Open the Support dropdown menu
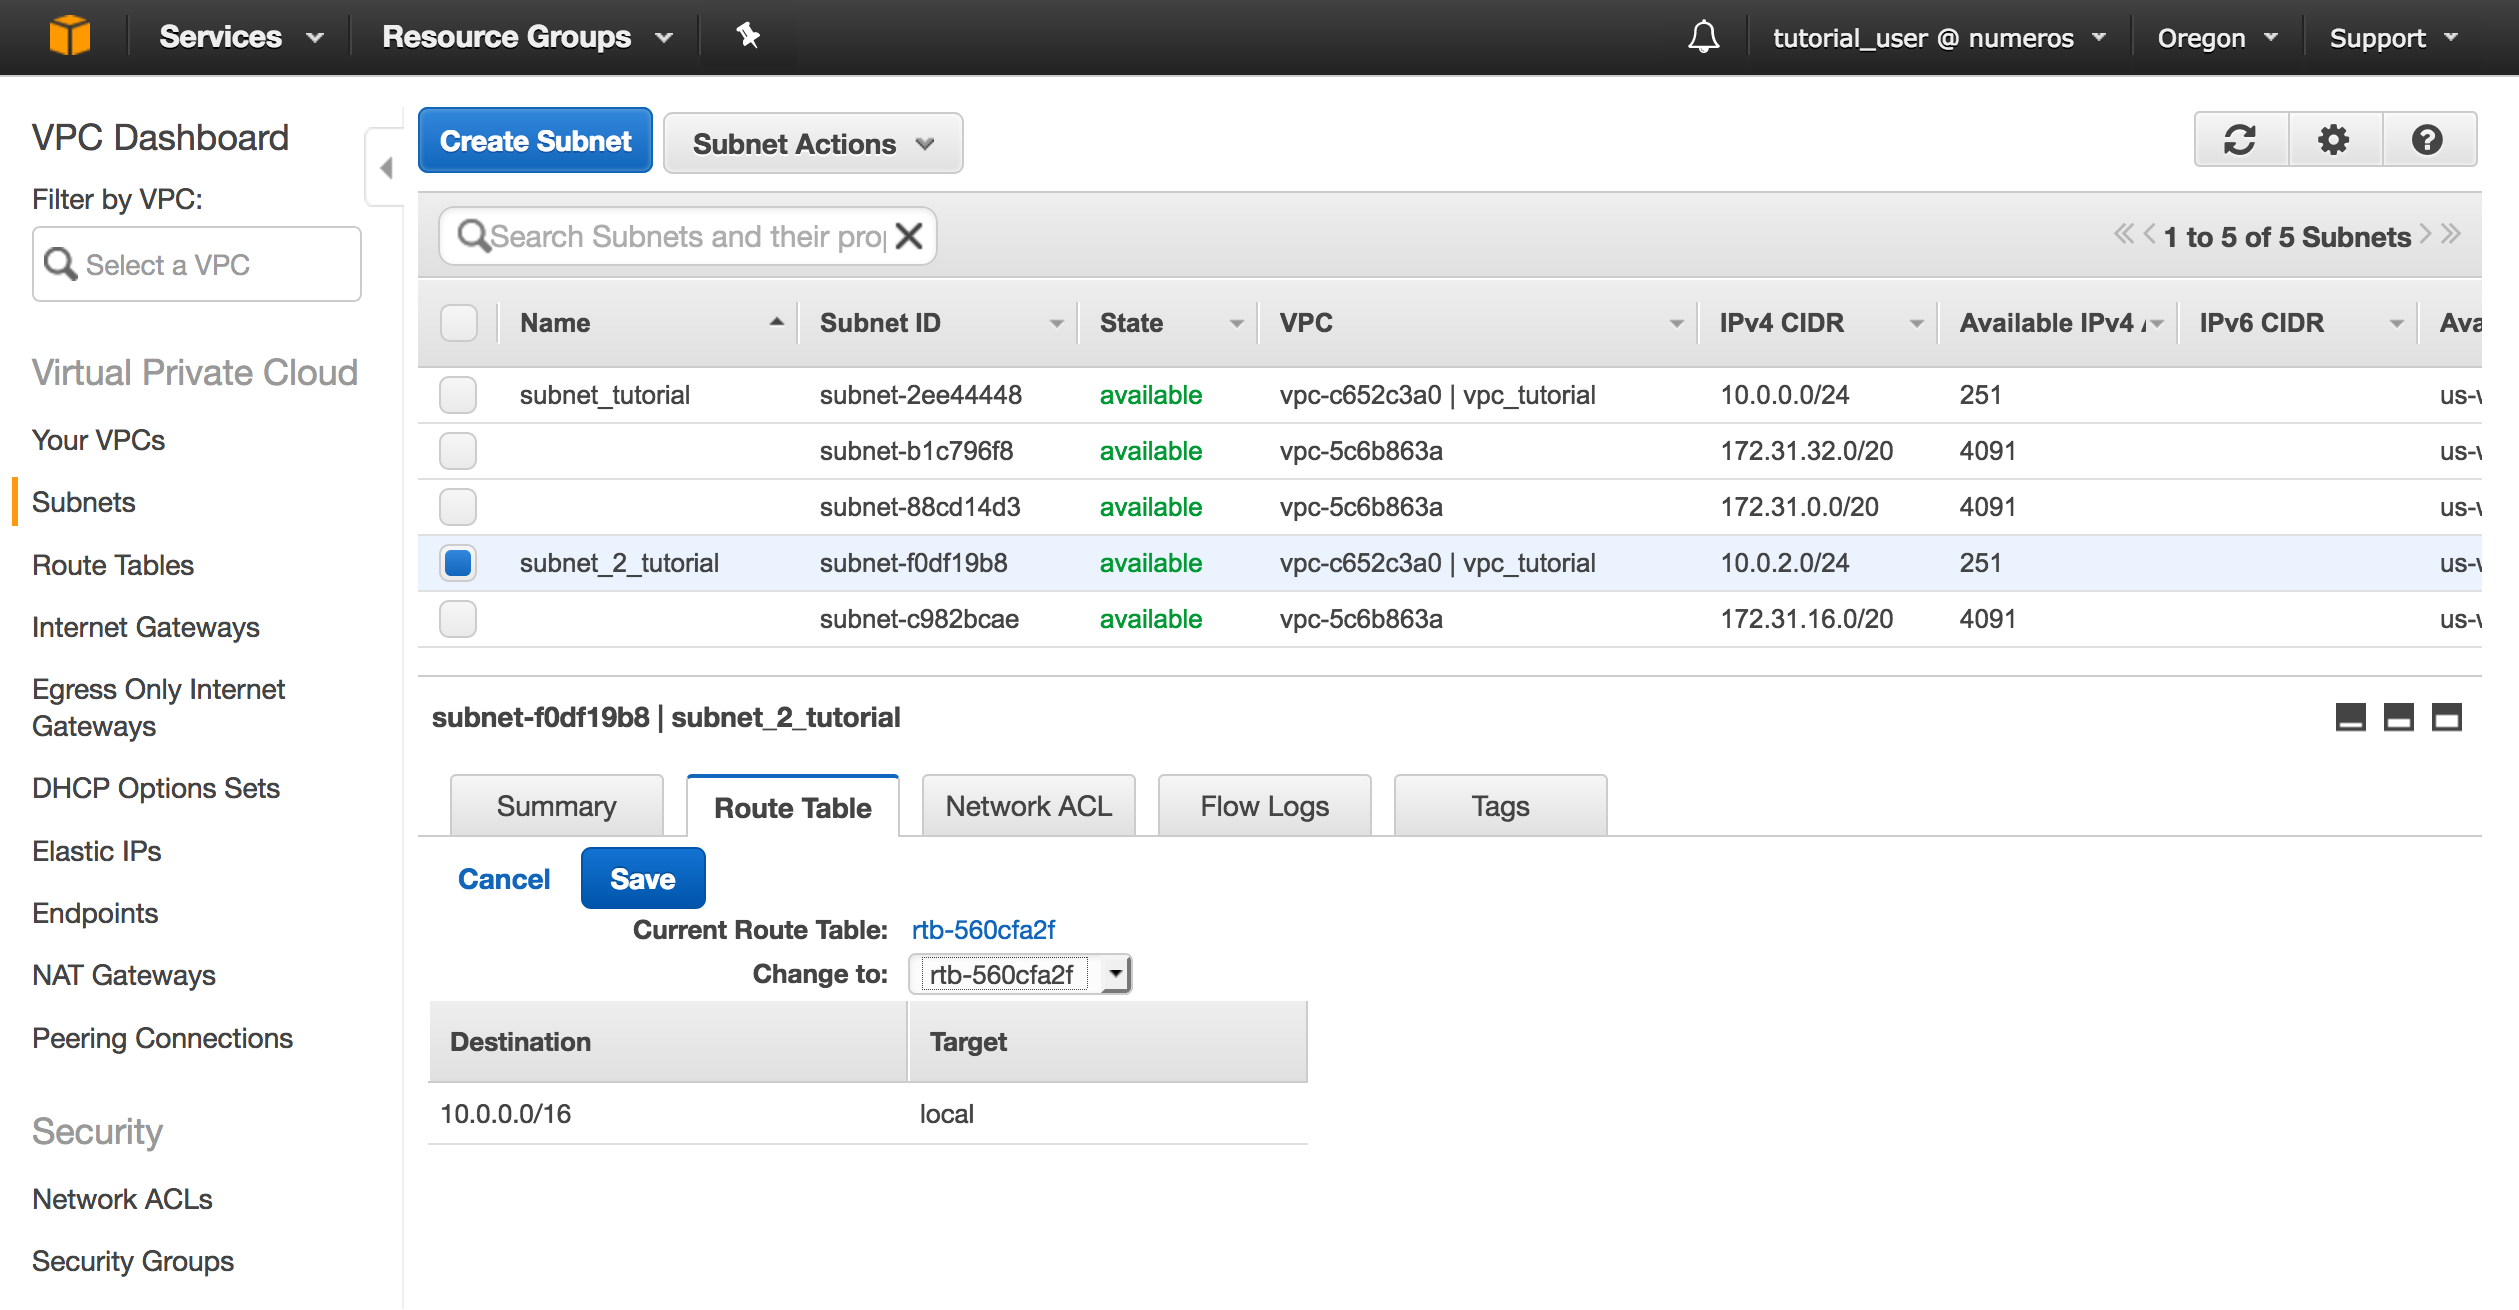 coord(2394,38)
